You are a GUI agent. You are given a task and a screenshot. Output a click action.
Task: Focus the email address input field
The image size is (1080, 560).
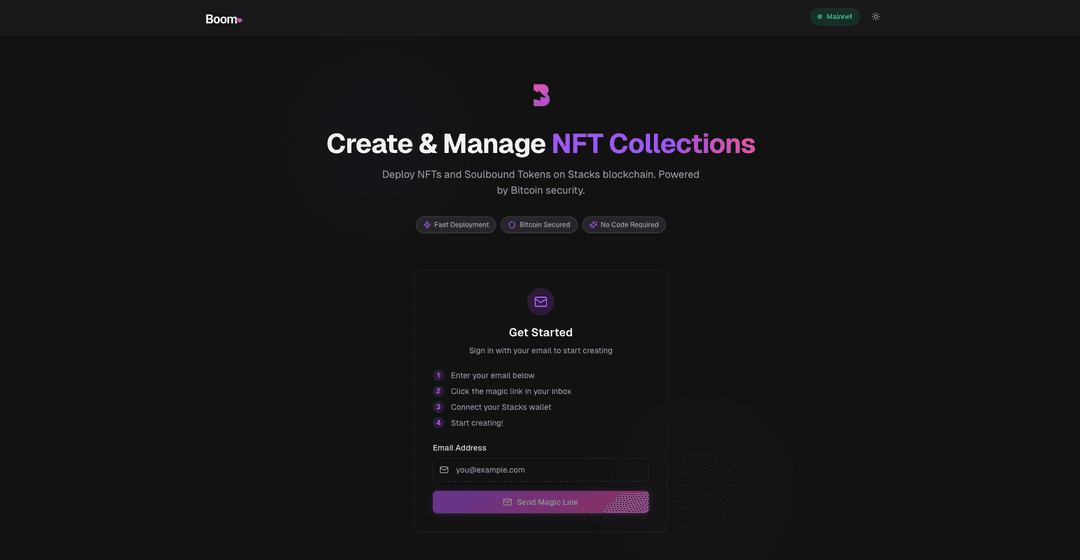click(x=541, y=470)
